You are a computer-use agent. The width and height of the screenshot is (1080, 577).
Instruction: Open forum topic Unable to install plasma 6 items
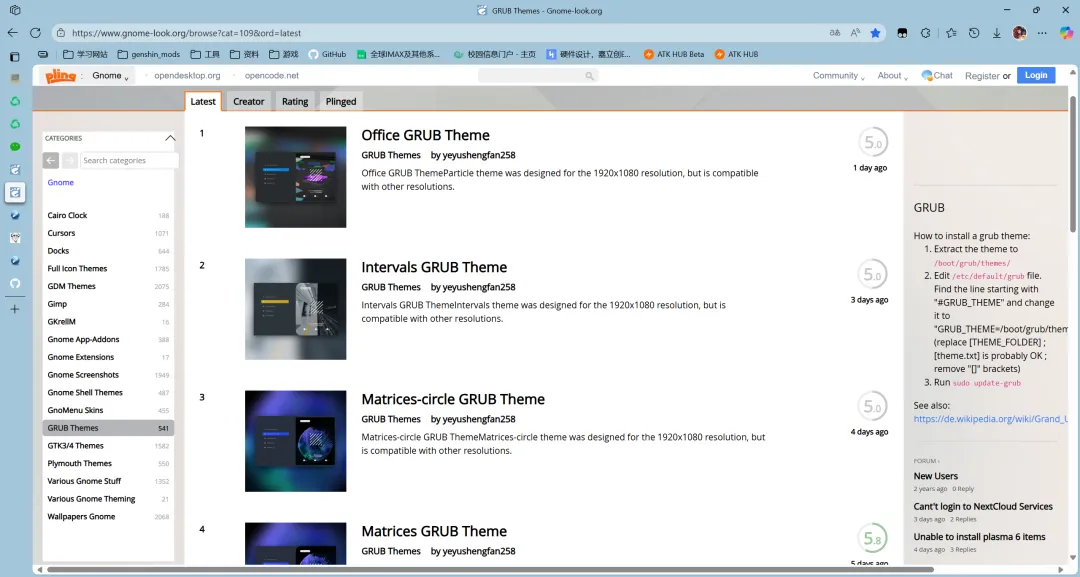point(979,536)
